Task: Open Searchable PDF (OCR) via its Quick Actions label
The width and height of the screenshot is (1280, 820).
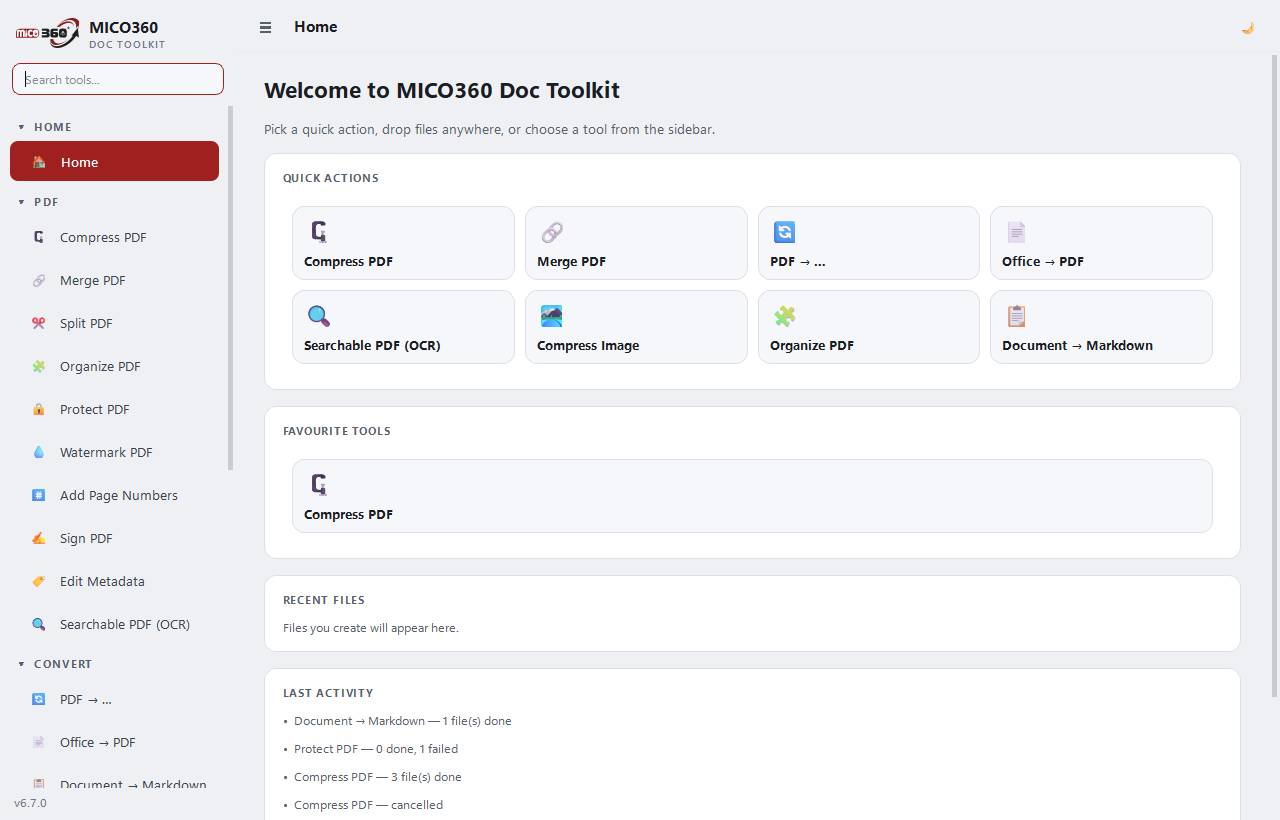Action: pyautogui.click(x=372, y=345)
